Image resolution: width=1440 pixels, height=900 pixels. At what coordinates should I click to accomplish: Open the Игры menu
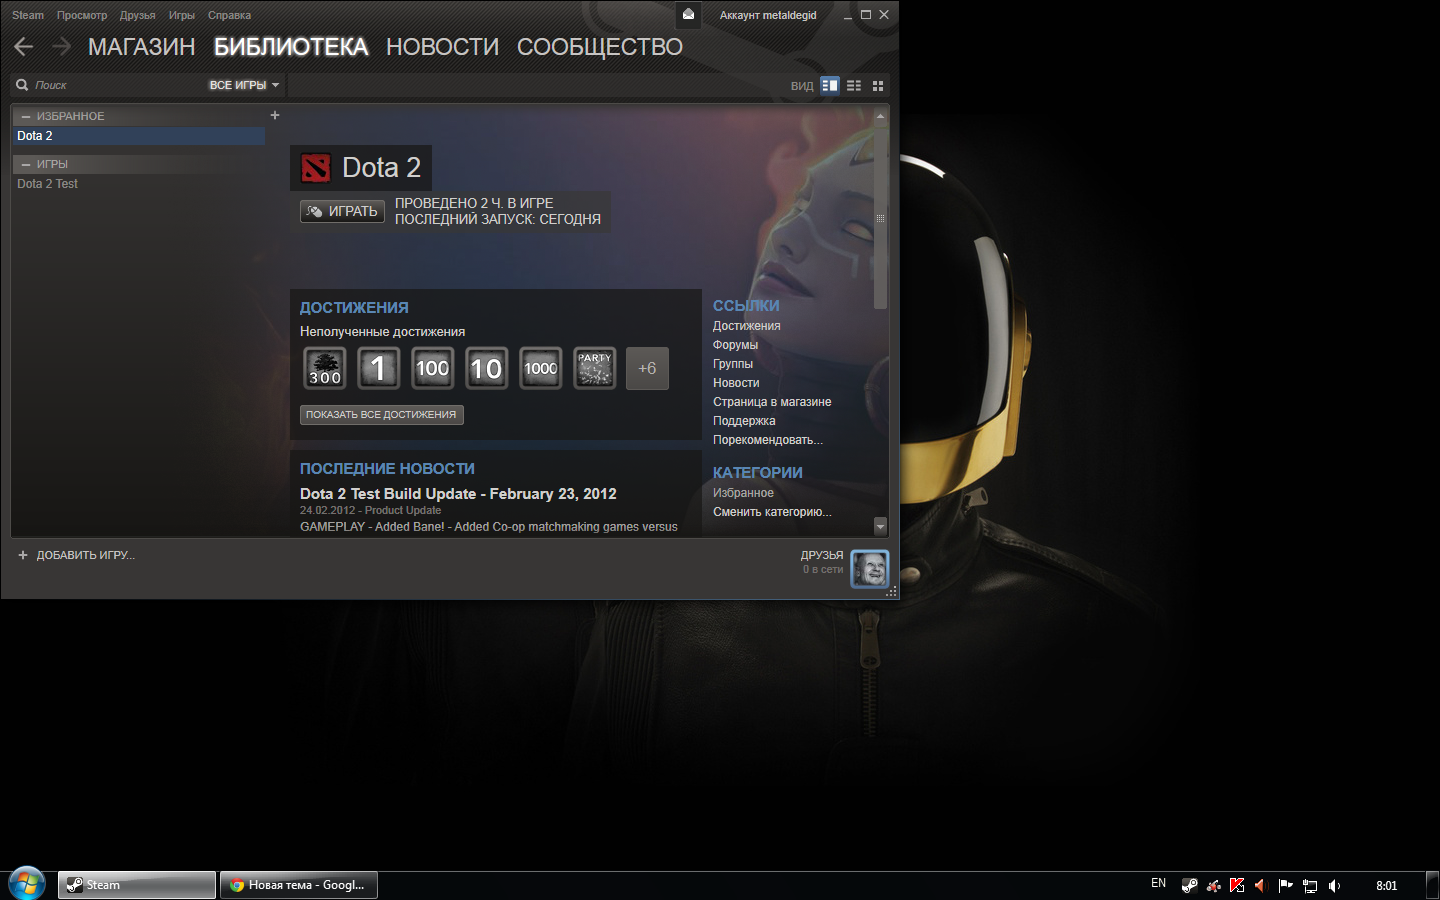pos(182,15)
